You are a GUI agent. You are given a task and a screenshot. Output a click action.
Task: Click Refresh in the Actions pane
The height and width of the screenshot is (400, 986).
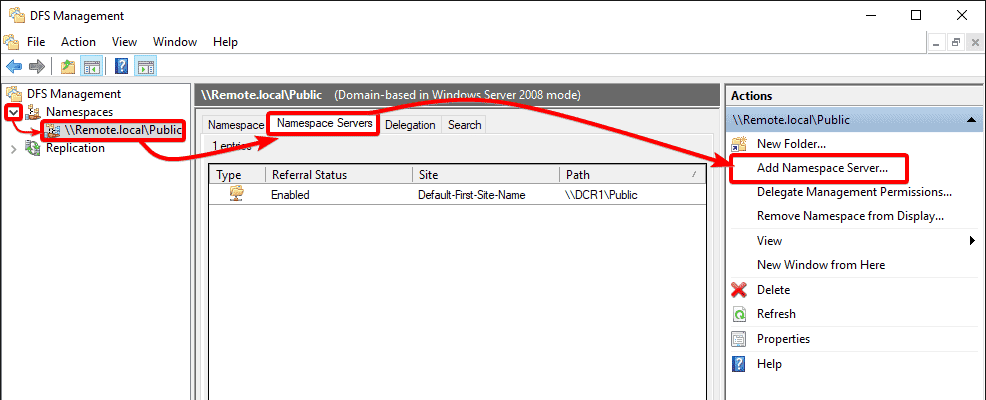(776, 314)
